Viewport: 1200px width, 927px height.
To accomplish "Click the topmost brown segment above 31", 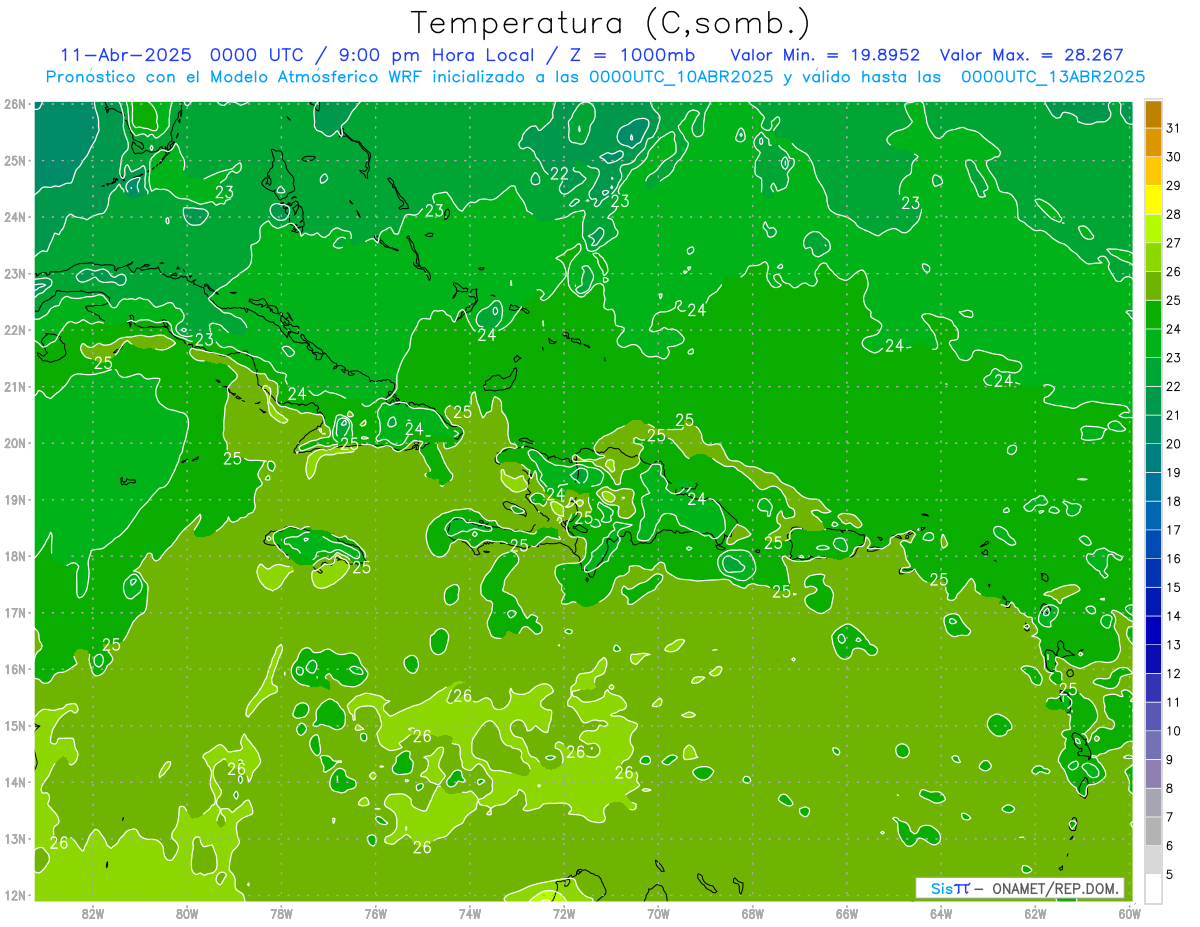I will click(x=1153, y=114).
